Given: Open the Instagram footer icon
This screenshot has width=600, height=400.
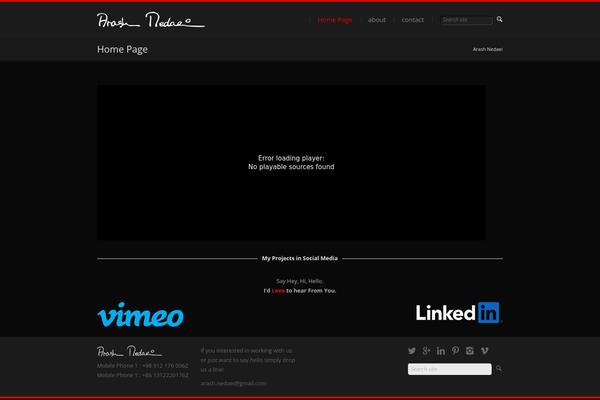Looking at the screenshot, I should [x=470, y=351].
